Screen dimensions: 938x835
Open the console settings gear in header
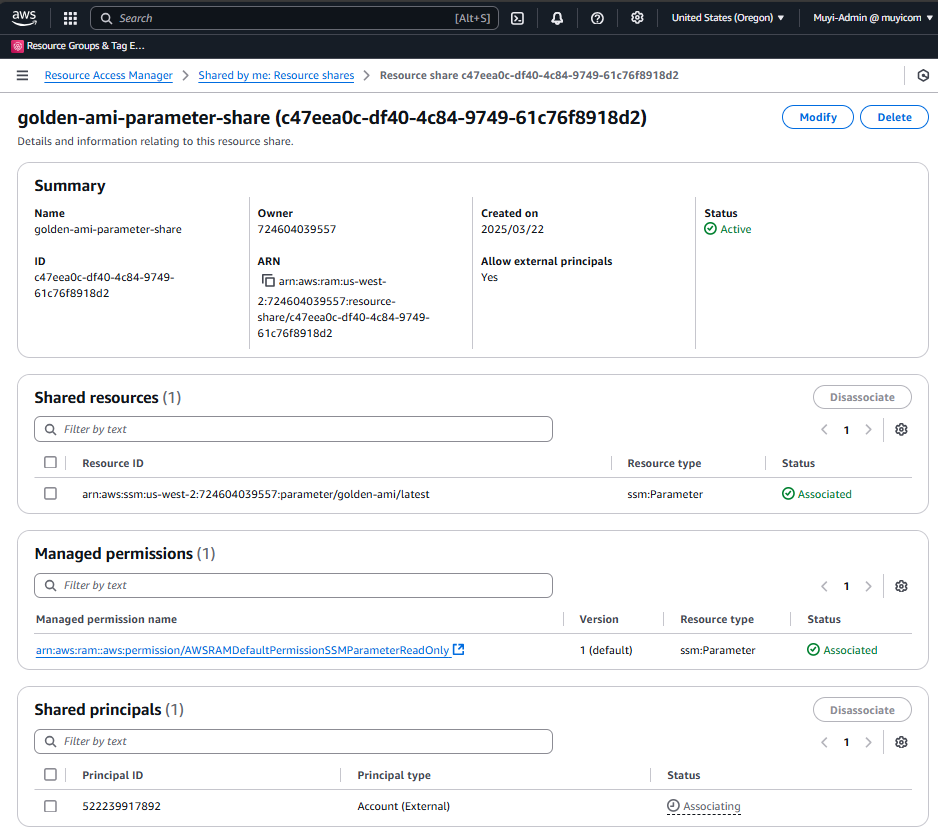[x=637, y=18]
